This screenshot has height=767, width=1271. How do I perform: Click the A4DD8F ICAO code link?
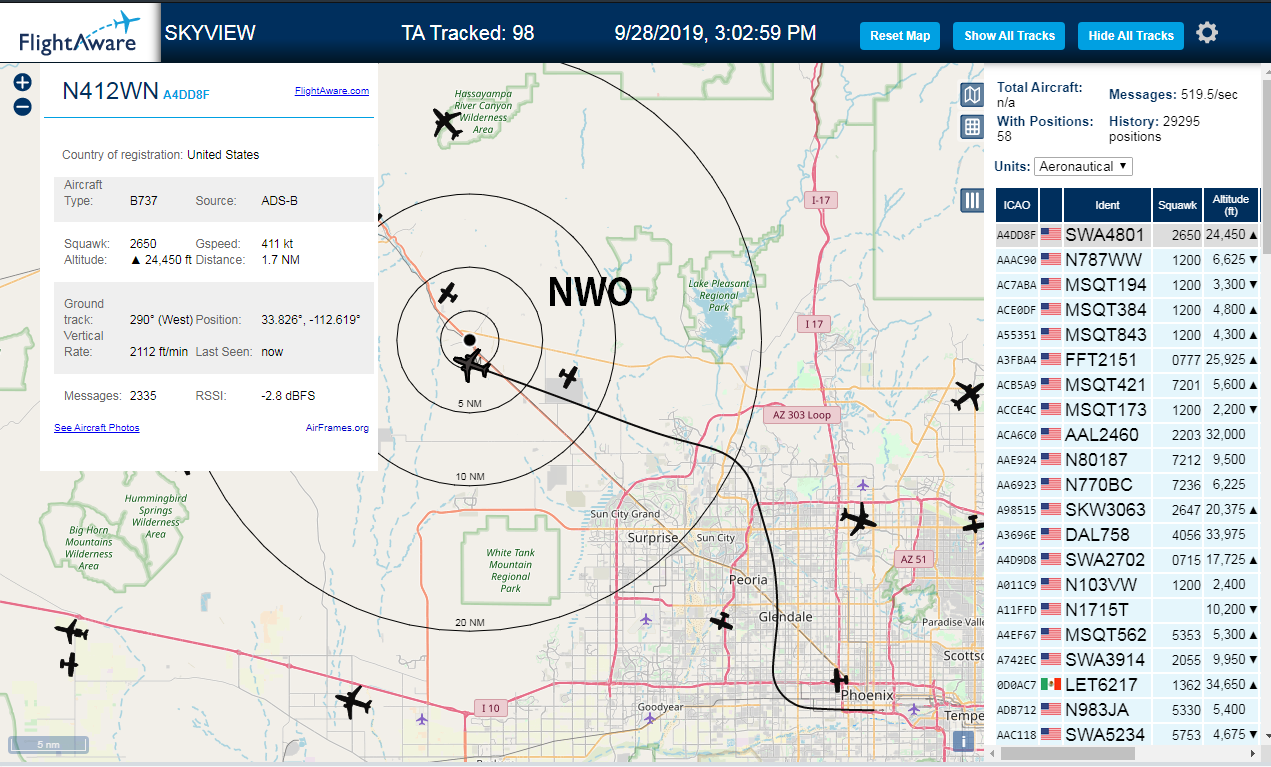(186, 95)
